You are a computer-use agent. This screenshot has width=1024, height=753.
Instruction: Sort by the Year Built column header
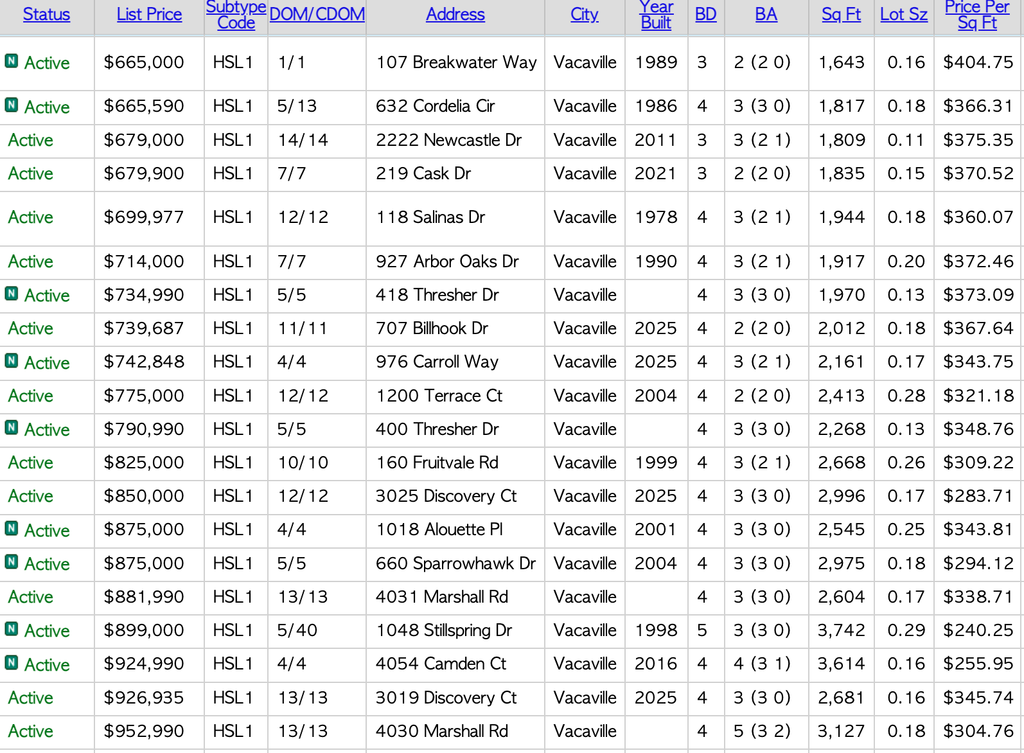click(x=656, y=15)
